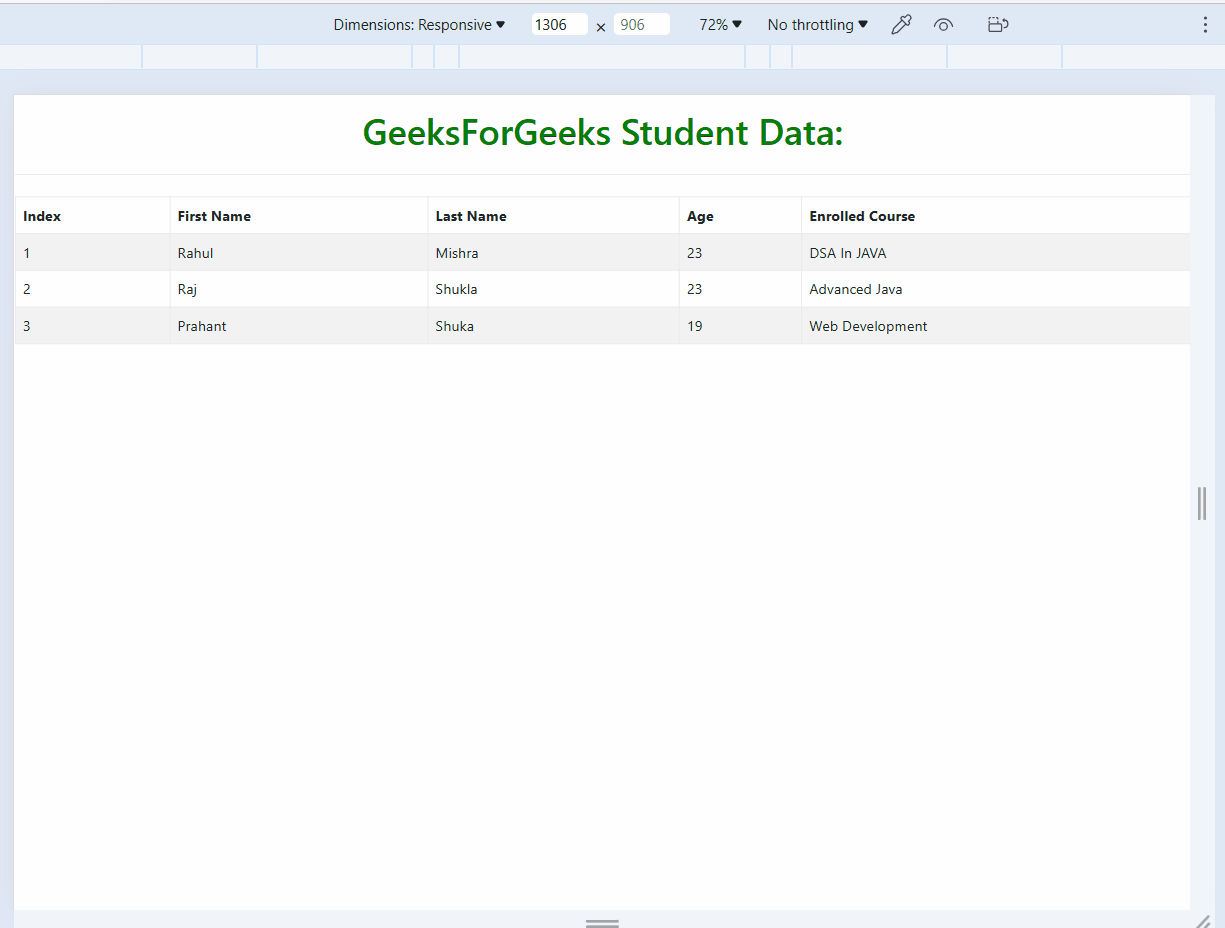Click the GeeksForGeeks Student Data heading
Viewport: 1225px width, 928px height.
tap(603, 132)
